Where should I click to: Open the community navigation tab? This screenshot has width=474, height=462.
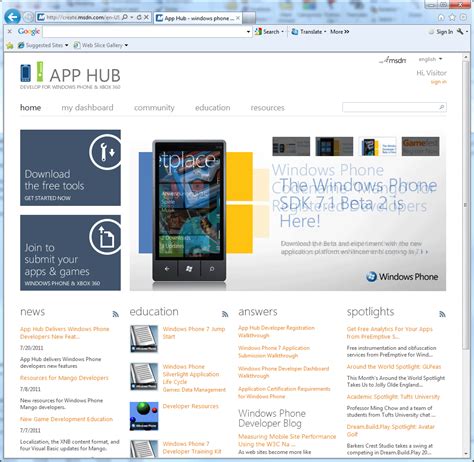(154, 108)
